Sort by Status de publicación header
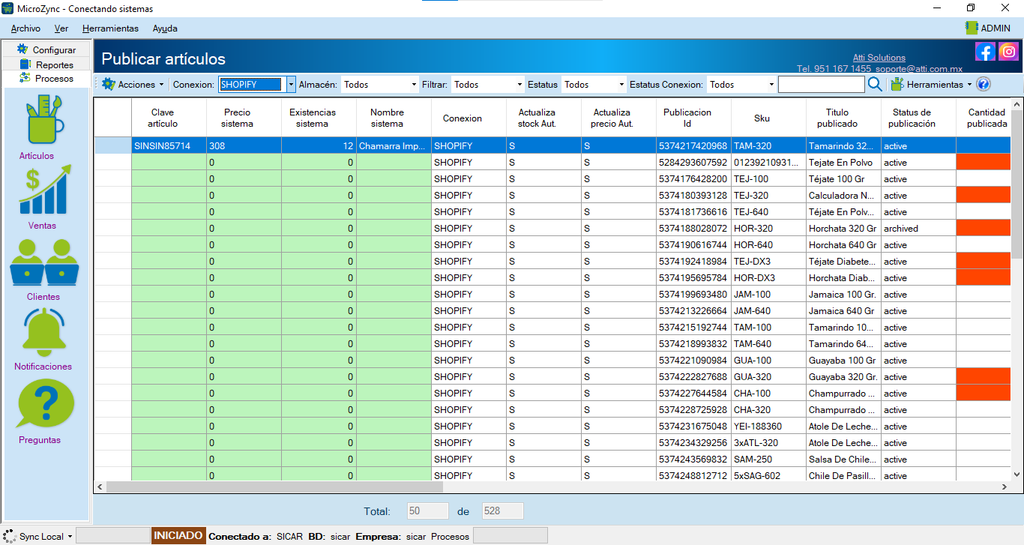 919,118
